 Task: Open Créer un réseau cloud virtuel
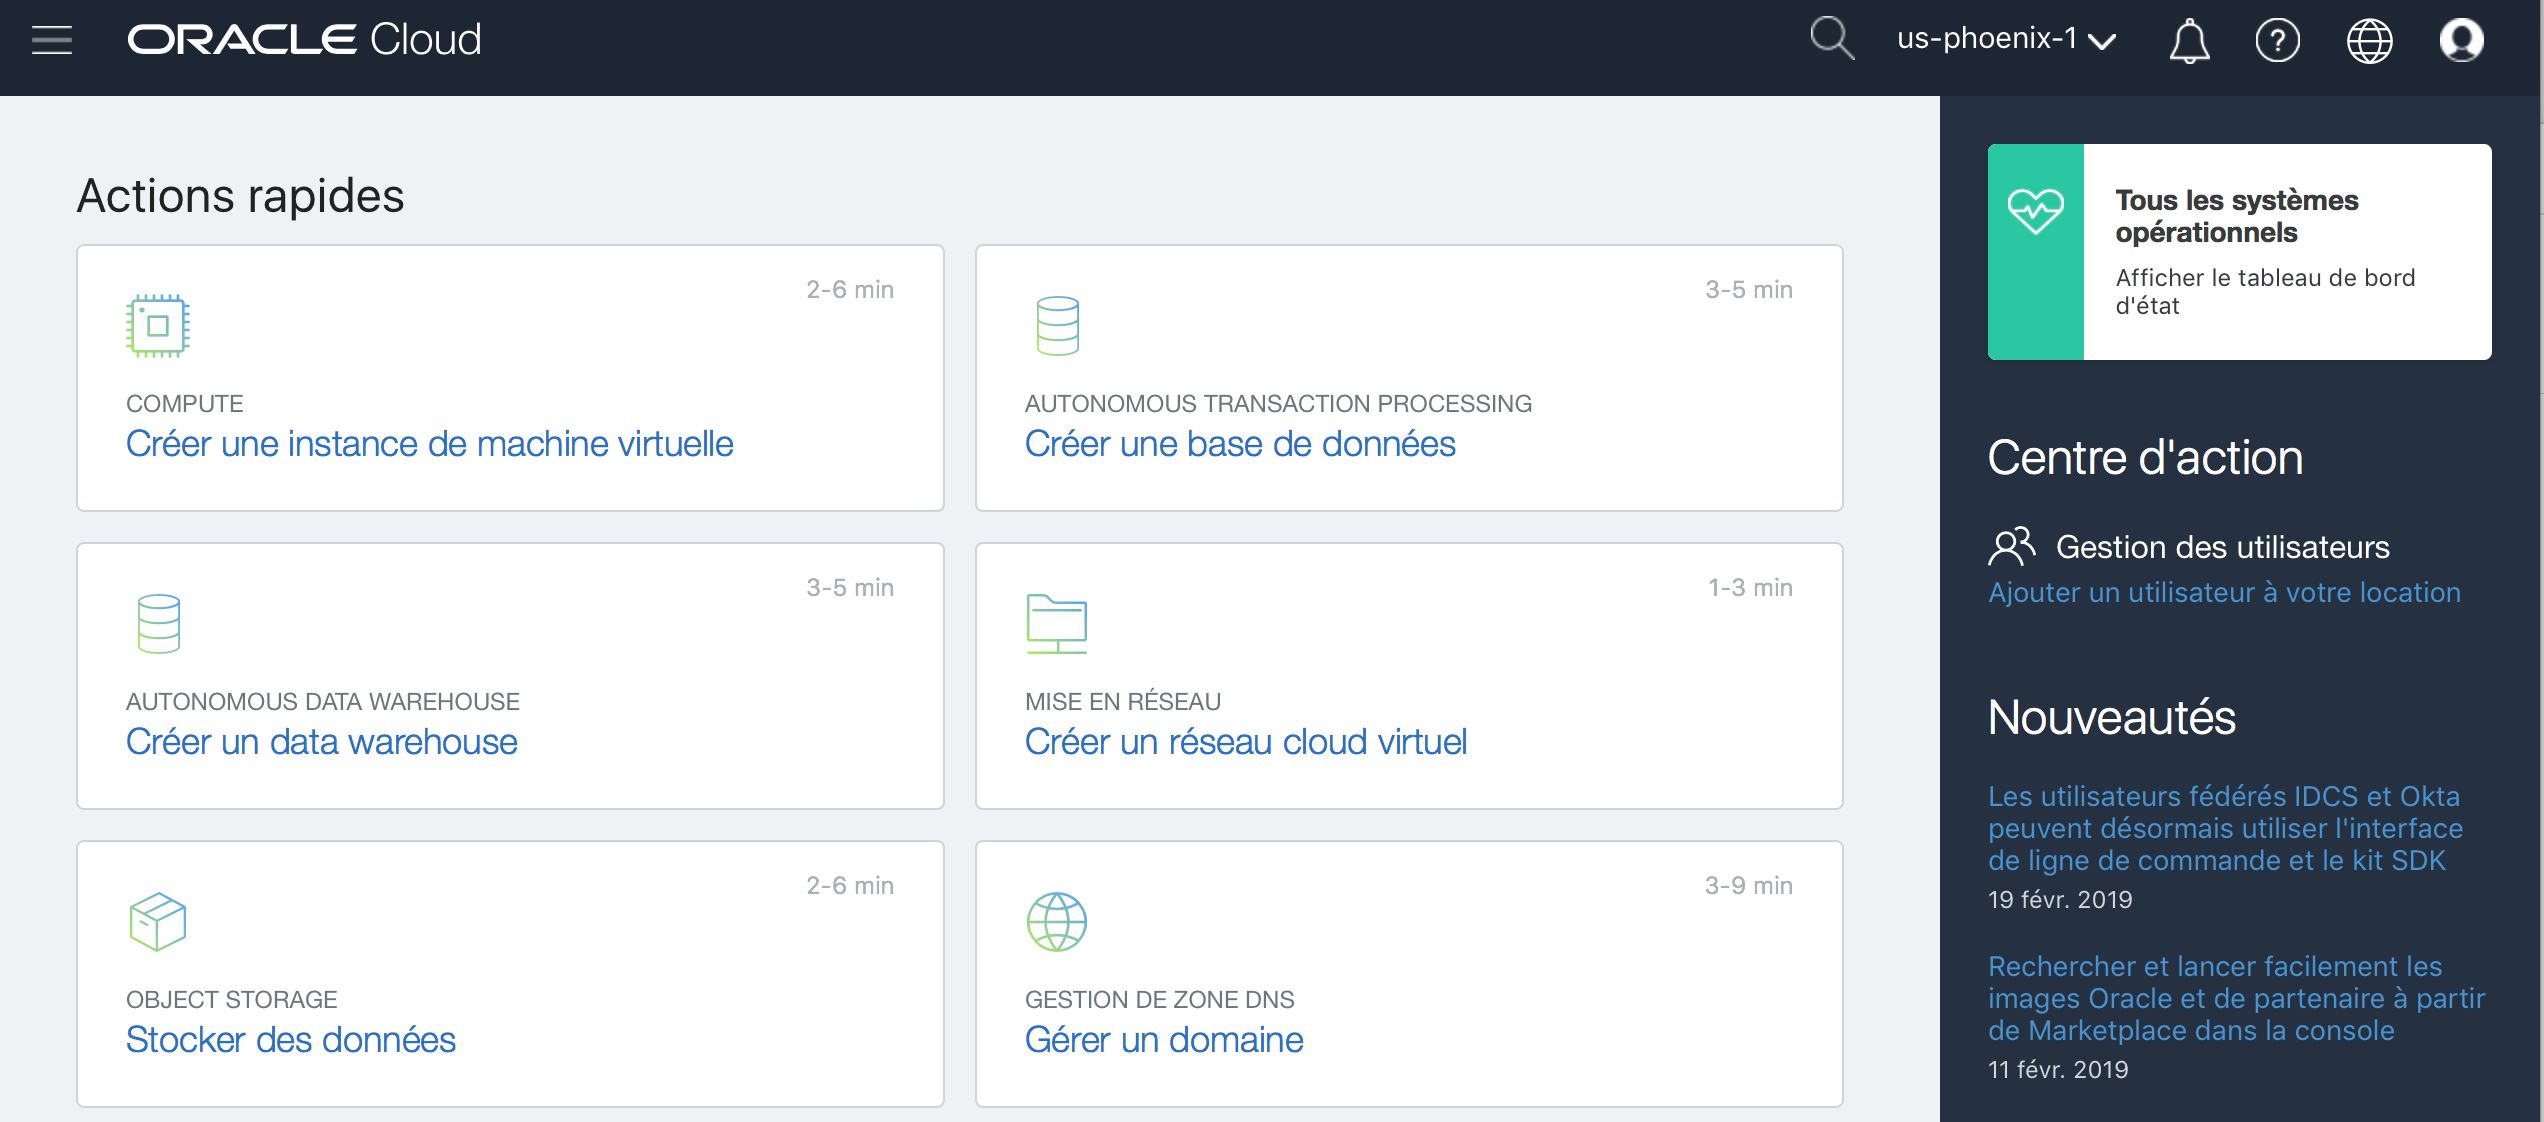click(1245, 742)
